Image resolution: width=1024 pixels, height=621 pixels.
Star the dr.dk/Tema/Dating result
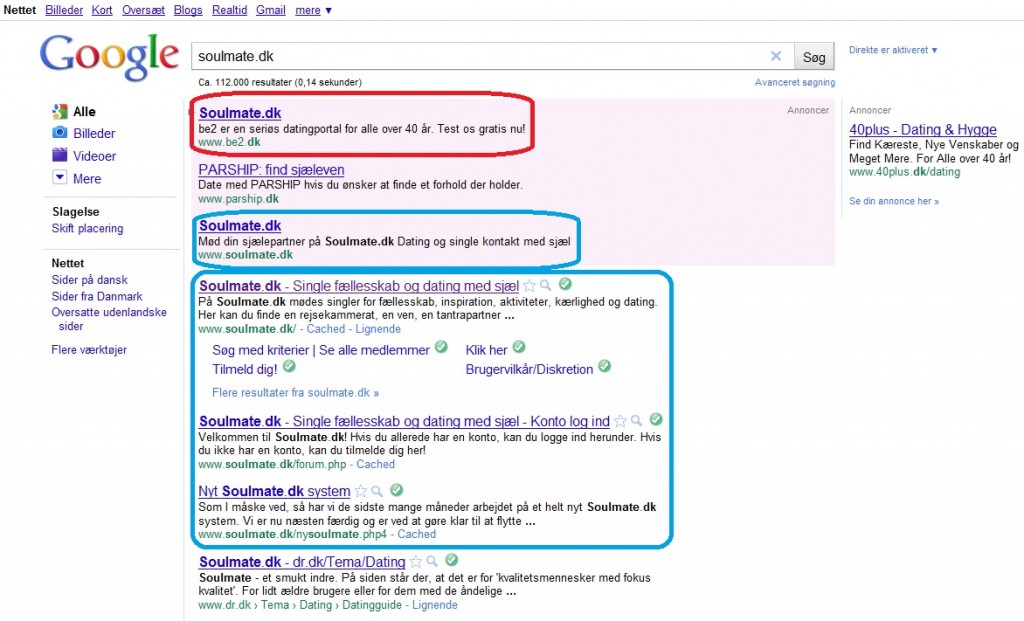415,562
